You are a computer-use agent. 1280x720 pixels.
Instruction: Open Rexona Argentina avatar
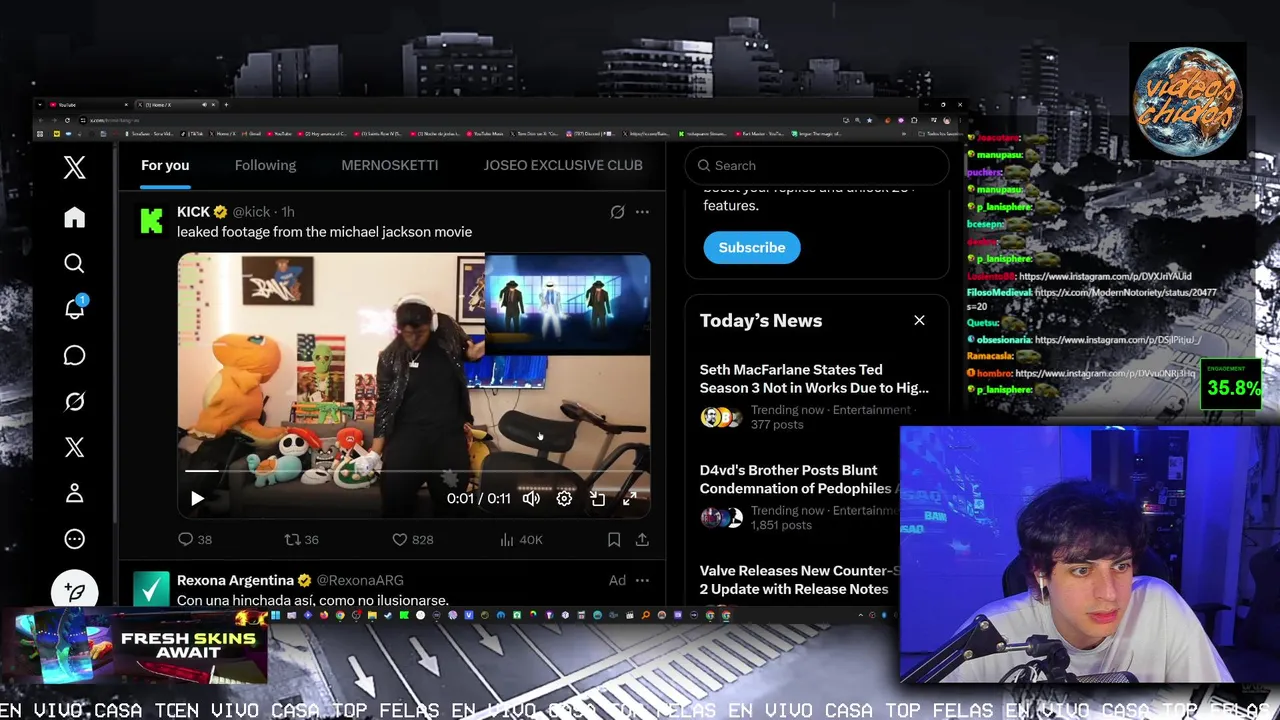[x=151, y=589]
